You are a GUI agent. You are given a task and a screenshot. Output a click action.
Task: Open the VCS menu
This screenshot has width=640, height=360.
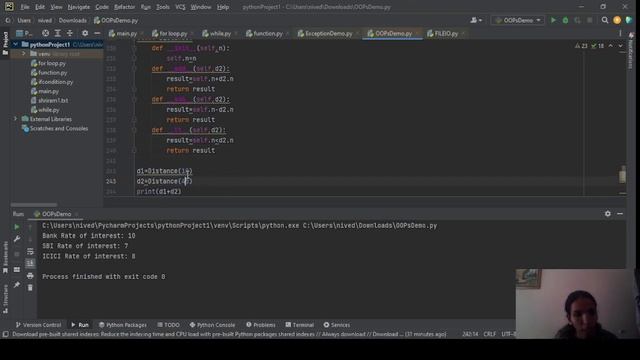point(180,7)
